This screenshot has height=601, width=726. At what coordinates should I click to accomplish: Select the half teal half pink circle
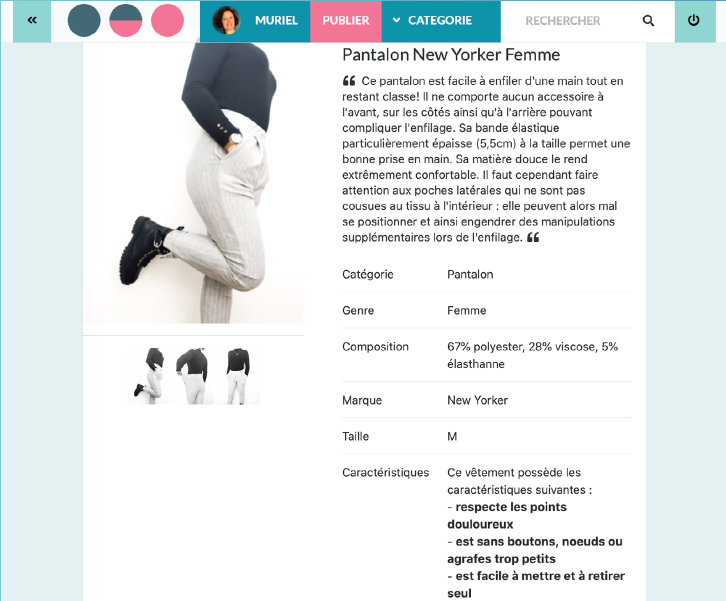click(125, 20)
